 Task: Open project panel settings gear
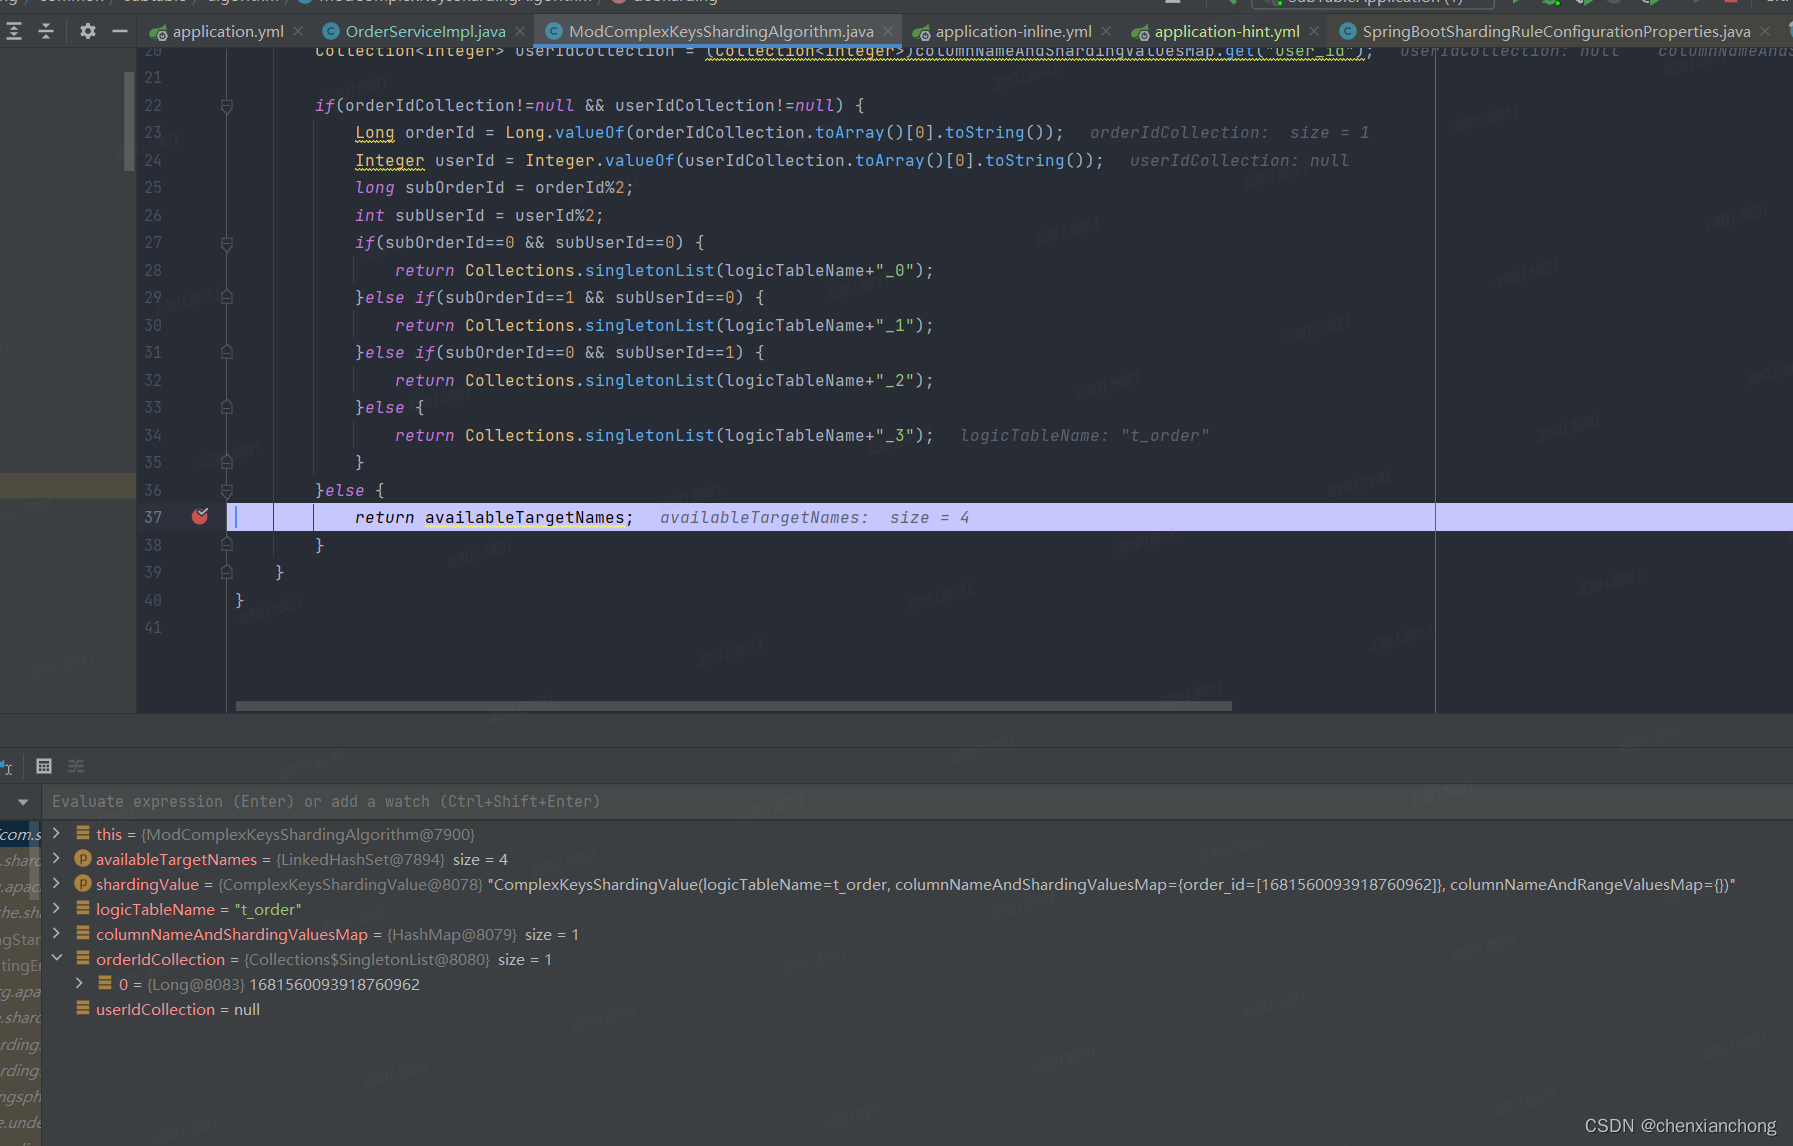point(88,32)
